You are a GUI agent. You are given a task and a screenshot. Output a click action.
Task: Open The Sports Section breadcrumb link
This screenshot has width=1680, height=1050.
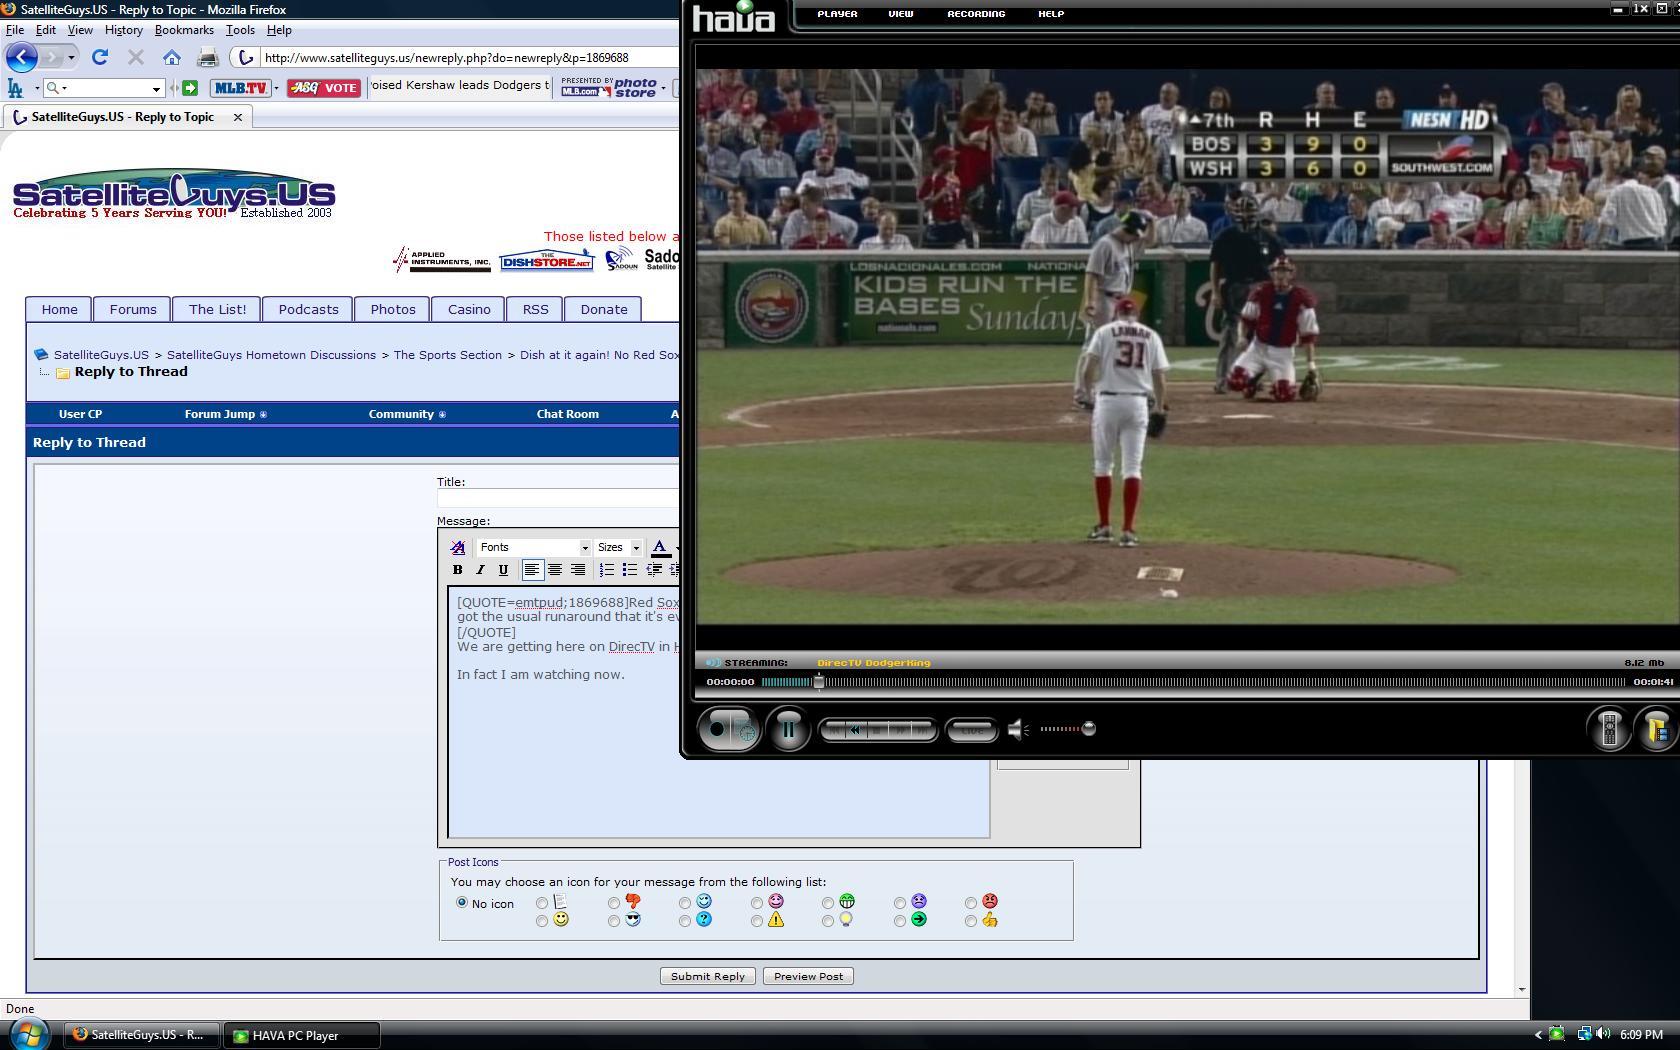[448, 355]
